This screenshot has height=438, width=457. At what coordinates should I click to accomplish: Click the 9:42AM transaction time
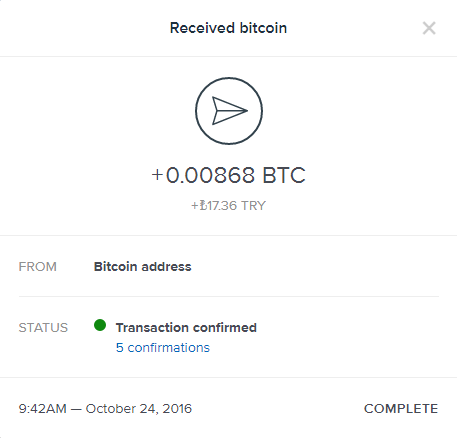tap(43, 409)
